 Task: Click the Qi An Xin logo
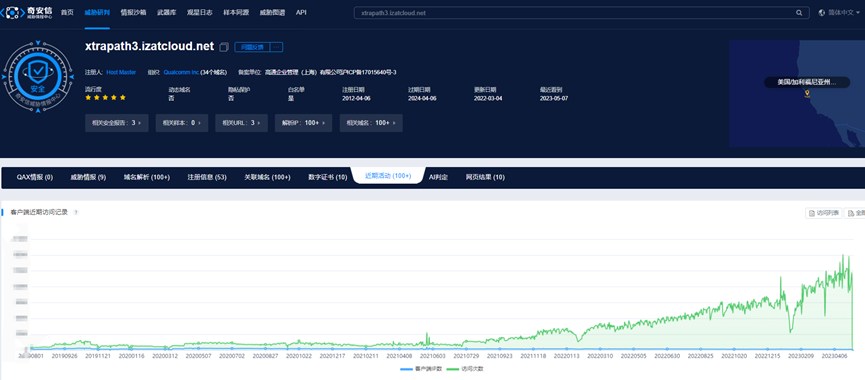28,12
